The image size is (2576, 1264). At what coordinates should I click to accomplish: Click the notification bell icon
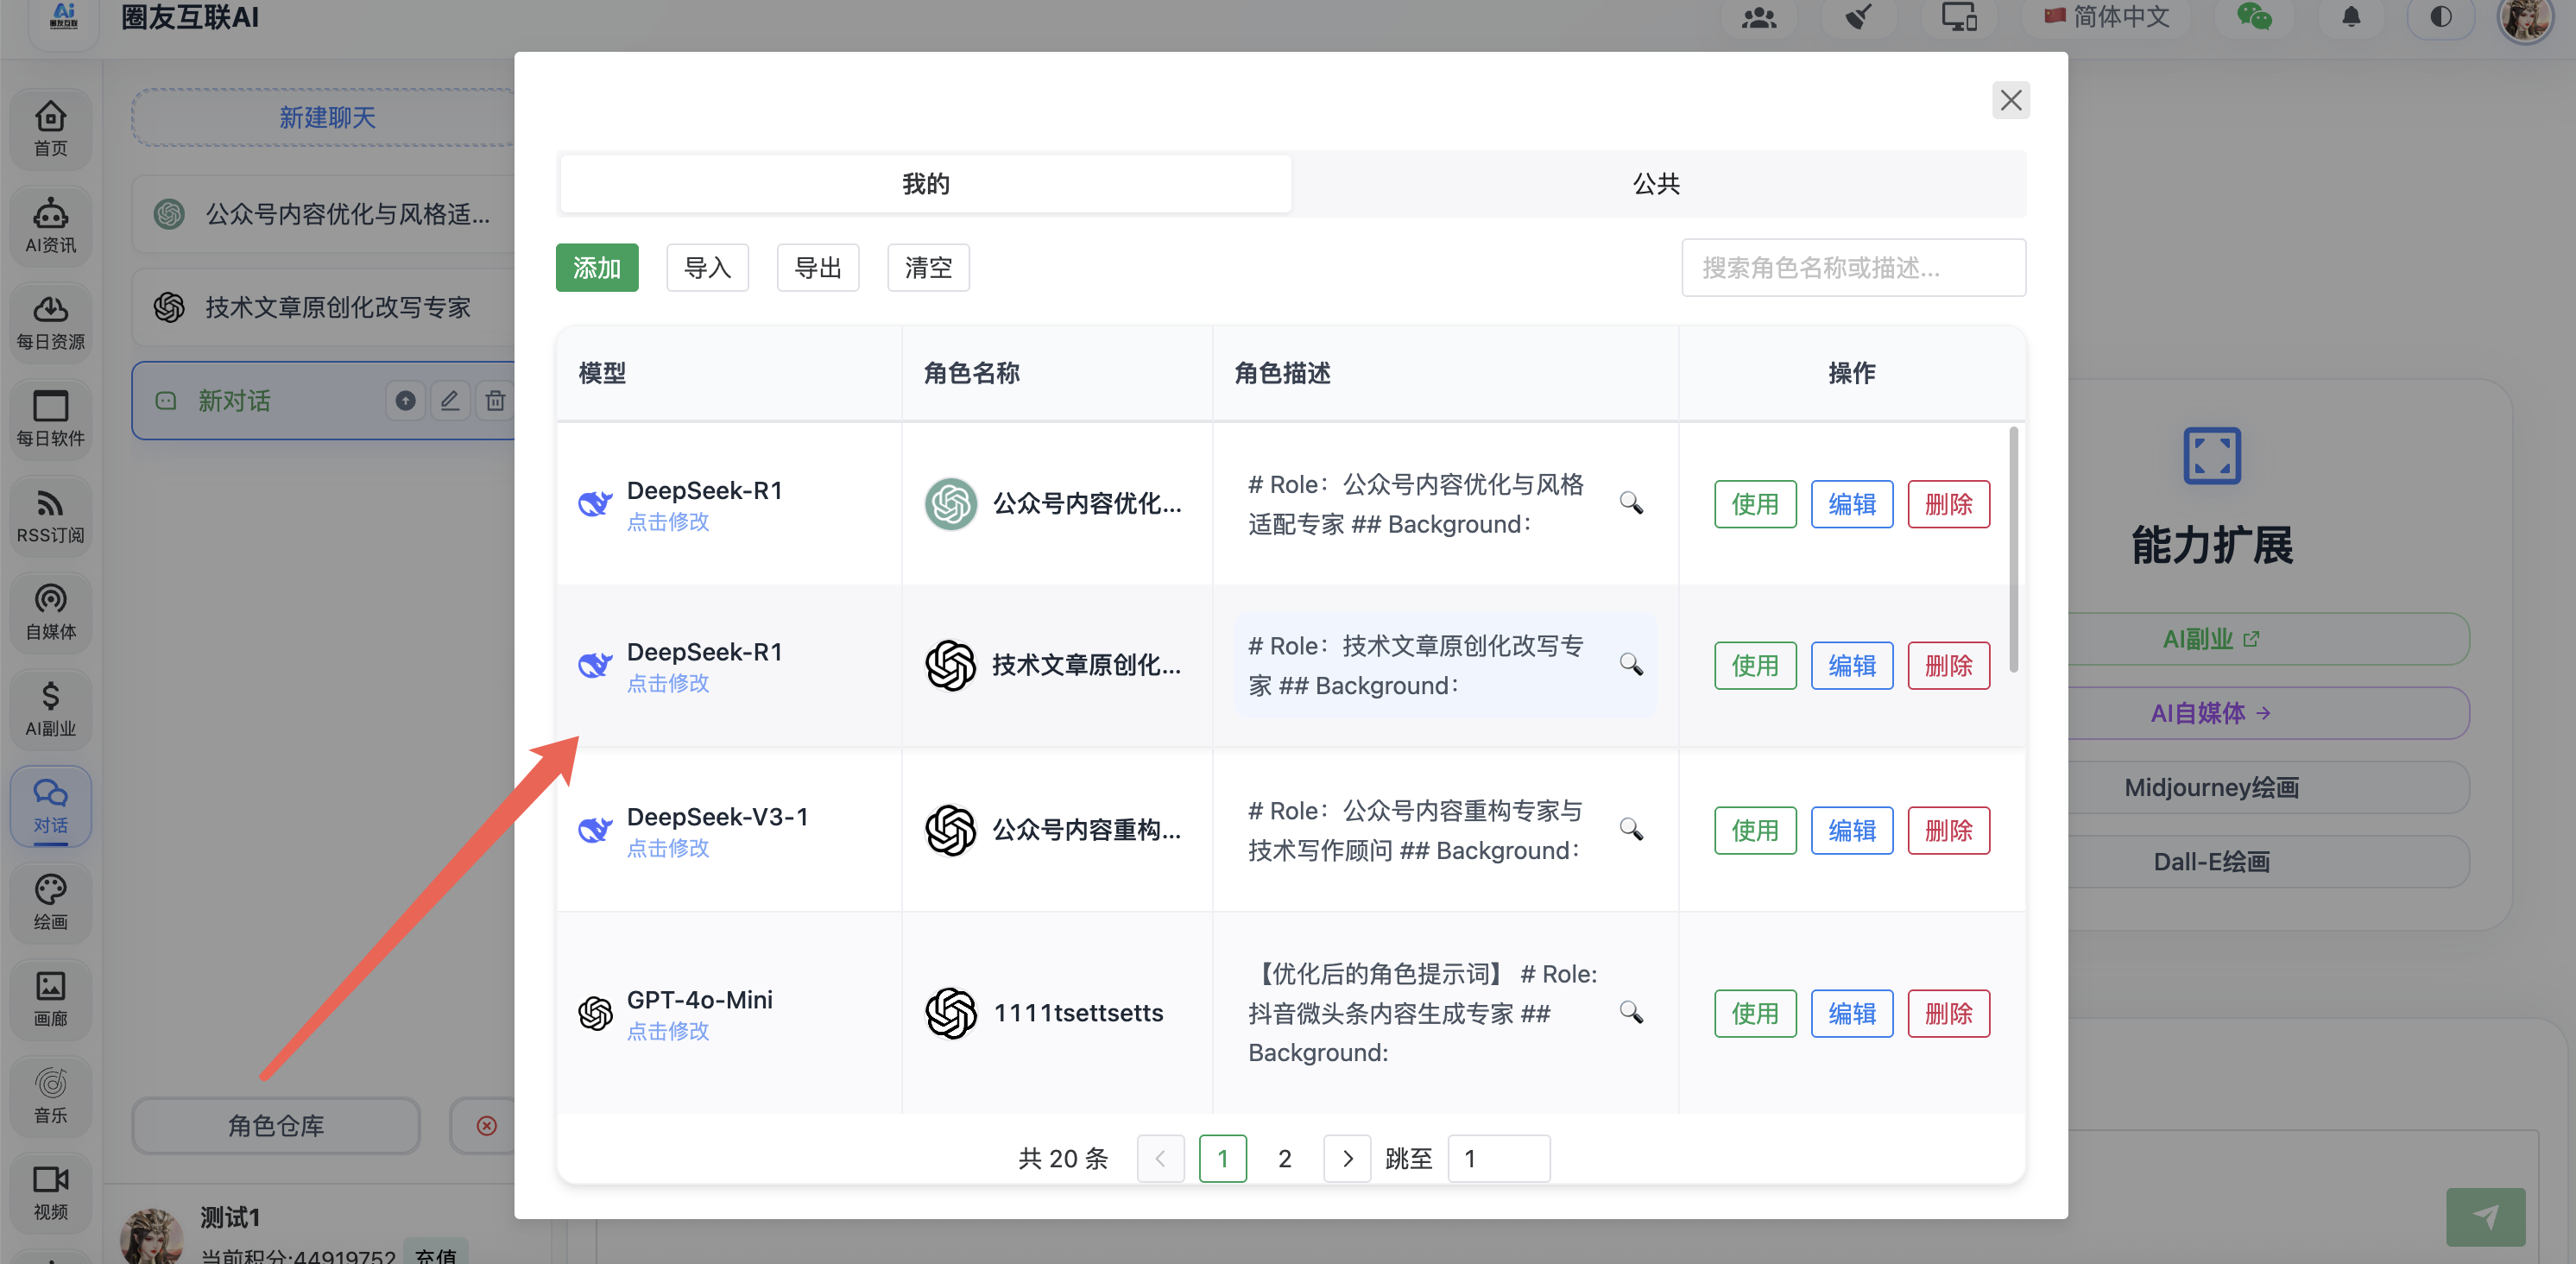(2351, 17)
